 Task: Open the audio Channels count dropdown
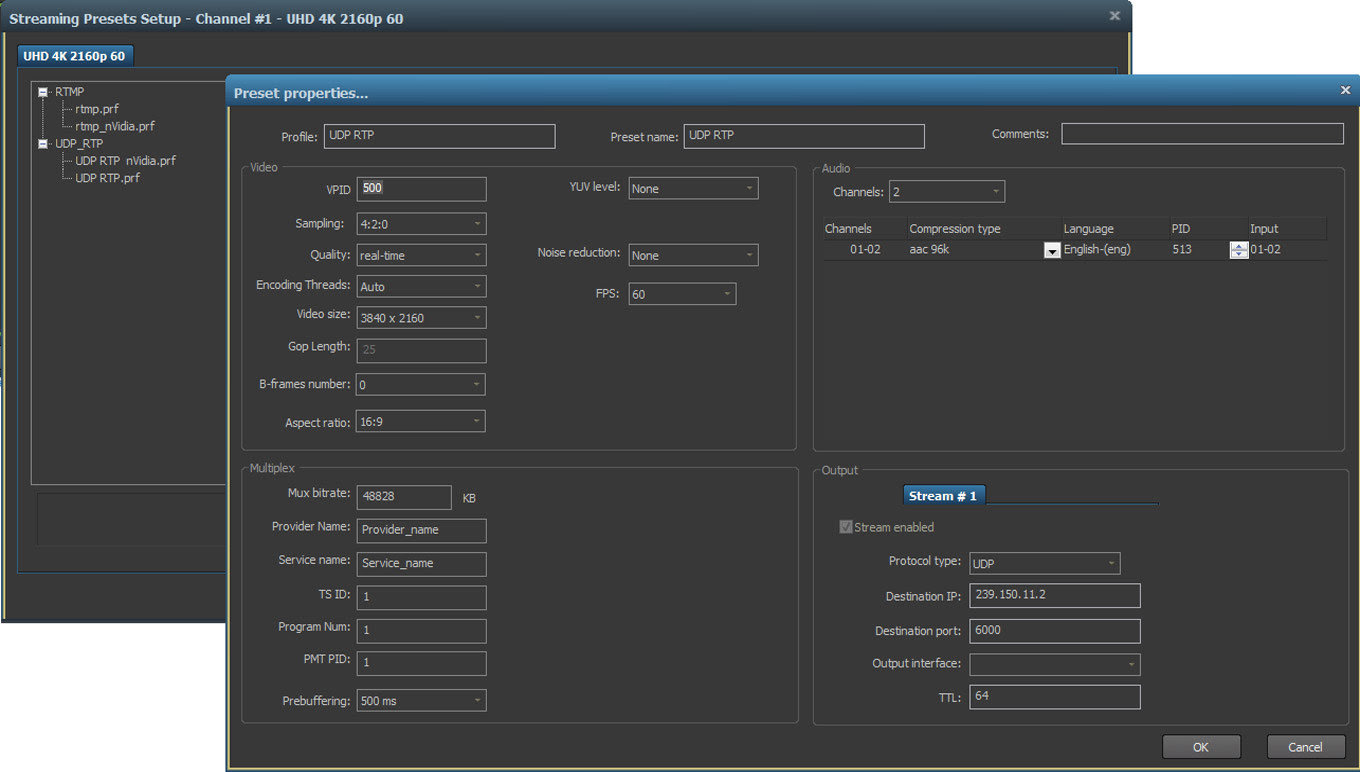[x=946, y=192]
